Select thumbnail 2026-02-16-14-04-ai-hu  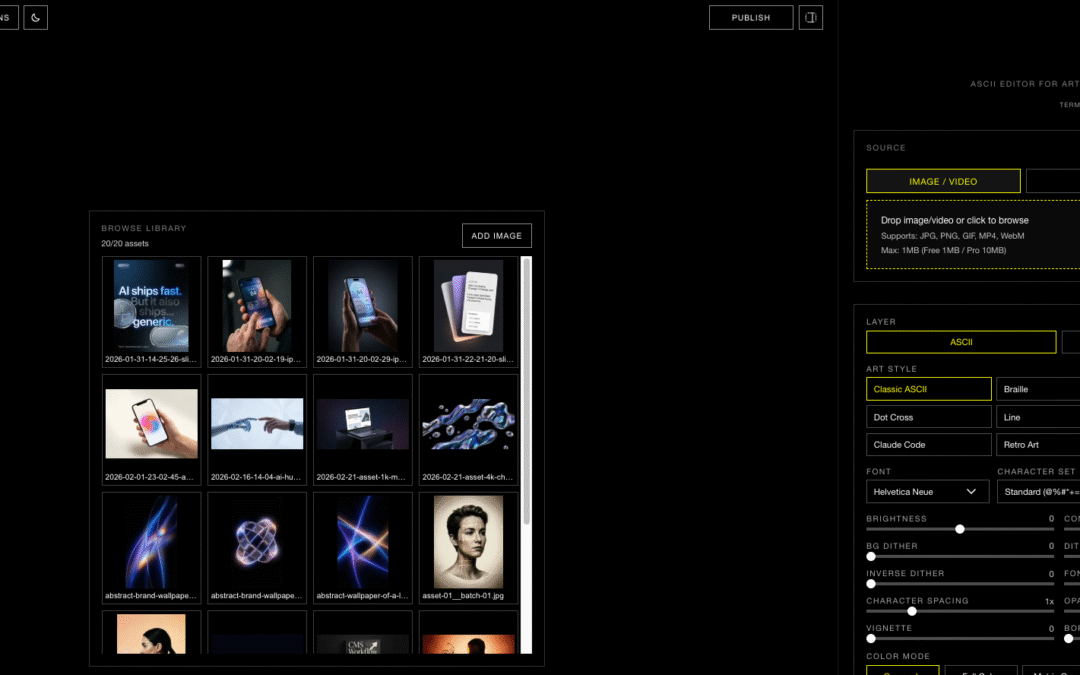257,430
